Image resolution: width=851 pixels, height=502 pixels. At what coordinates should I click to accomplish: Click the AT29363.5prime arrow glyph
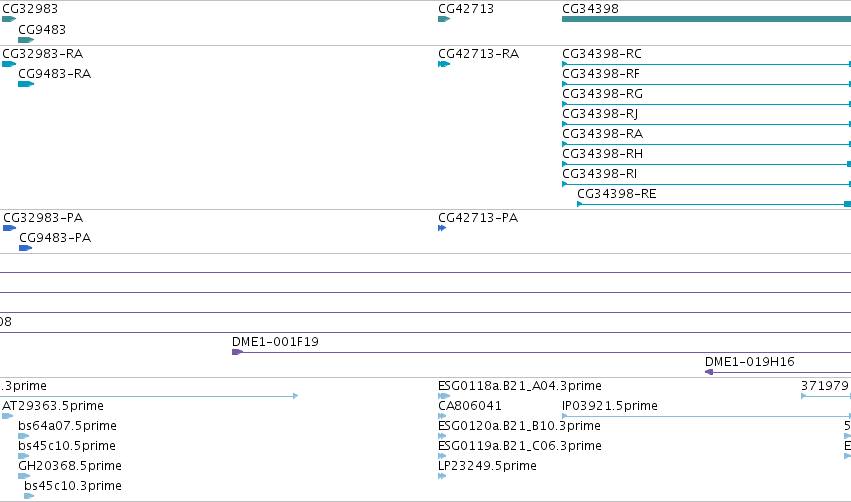point(7,416)
